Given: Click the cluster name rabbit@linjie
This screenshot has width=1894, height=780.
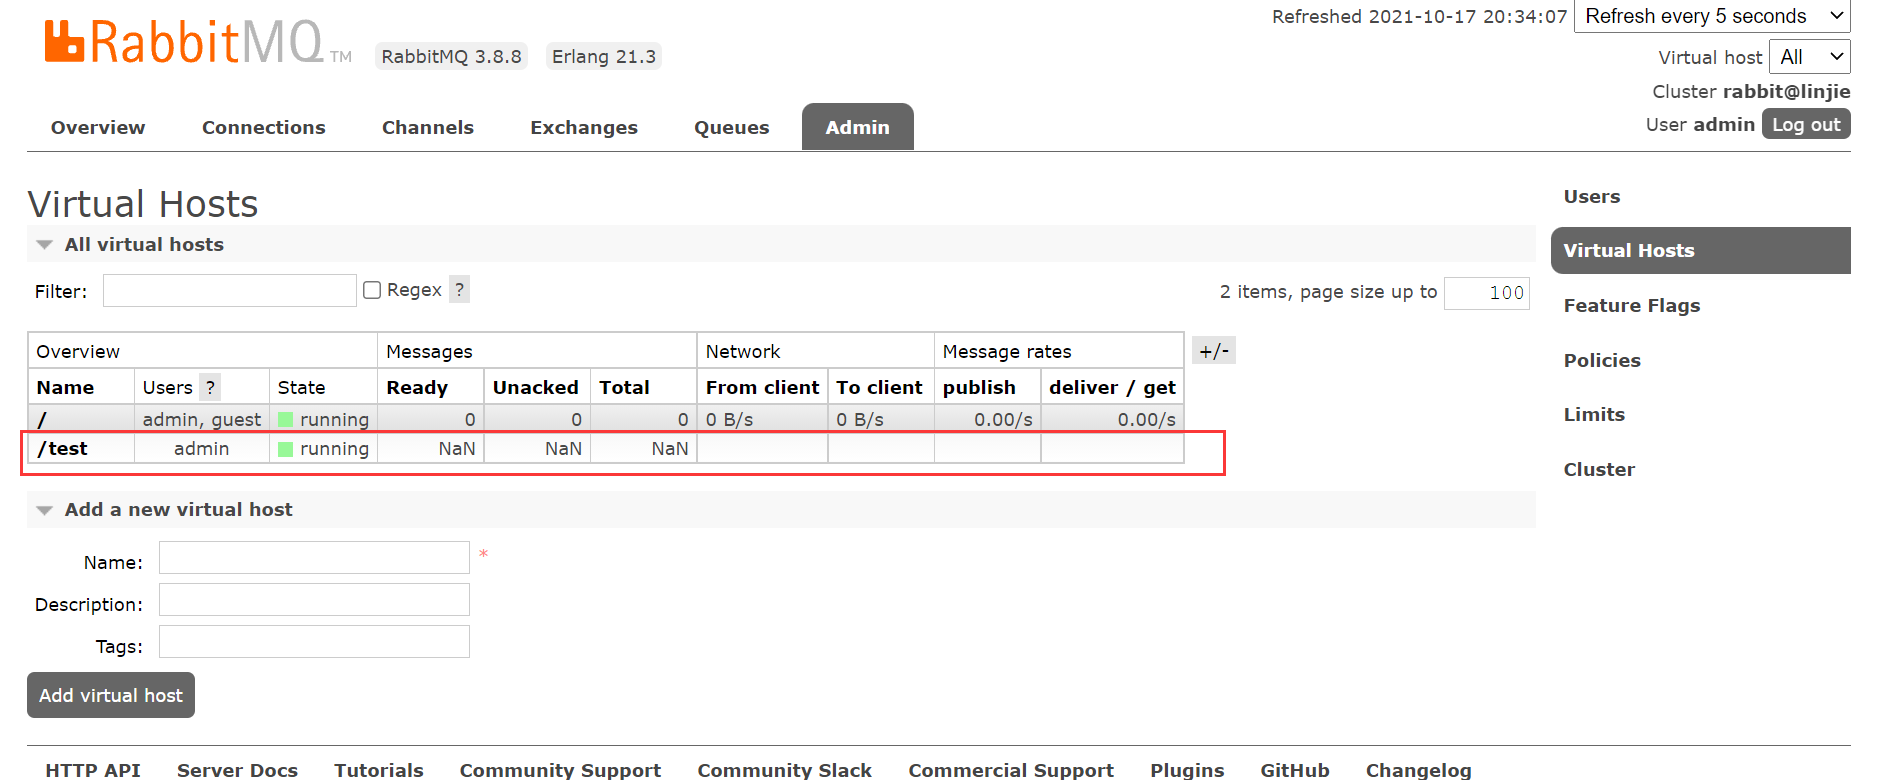Looking at the screenshot, I should pos(1786,92).
